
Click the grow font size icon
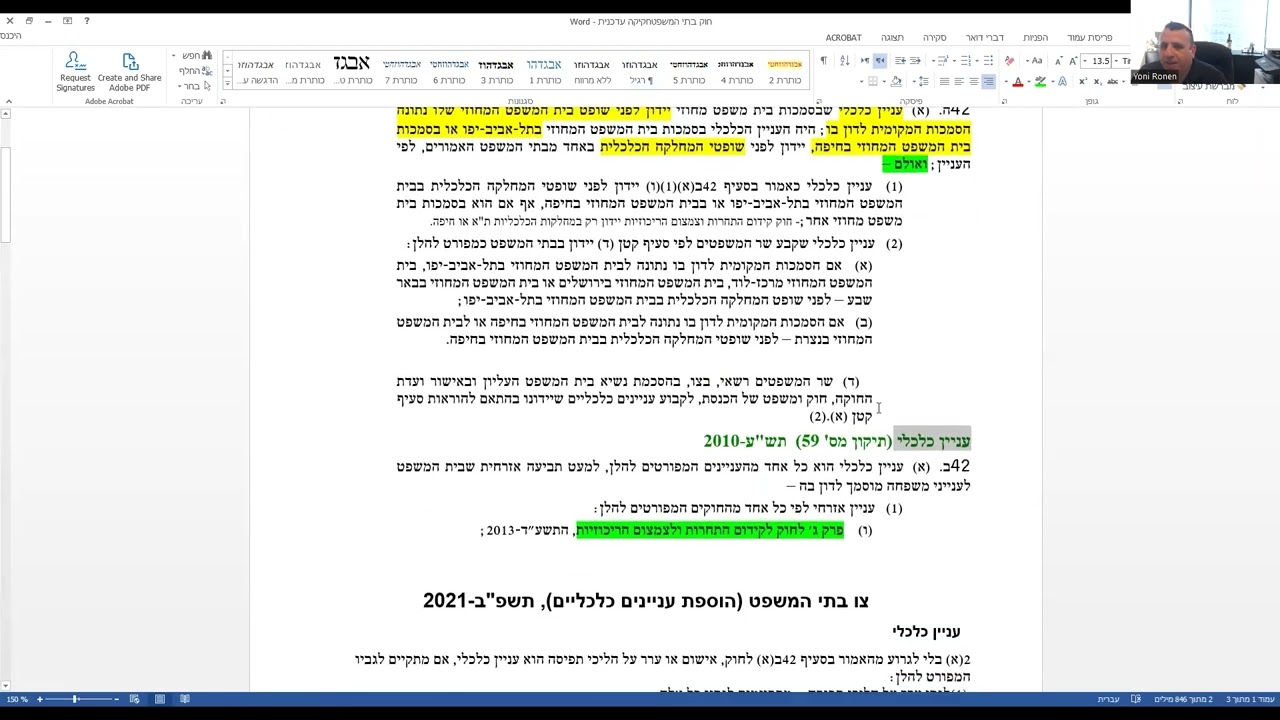(1073, 61)
